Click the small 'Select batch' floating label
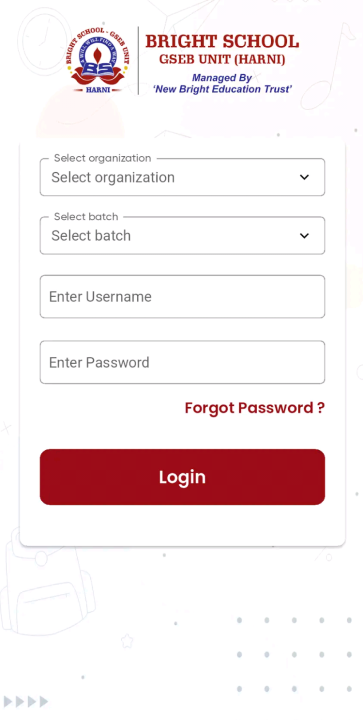 (x=86, y=216)
